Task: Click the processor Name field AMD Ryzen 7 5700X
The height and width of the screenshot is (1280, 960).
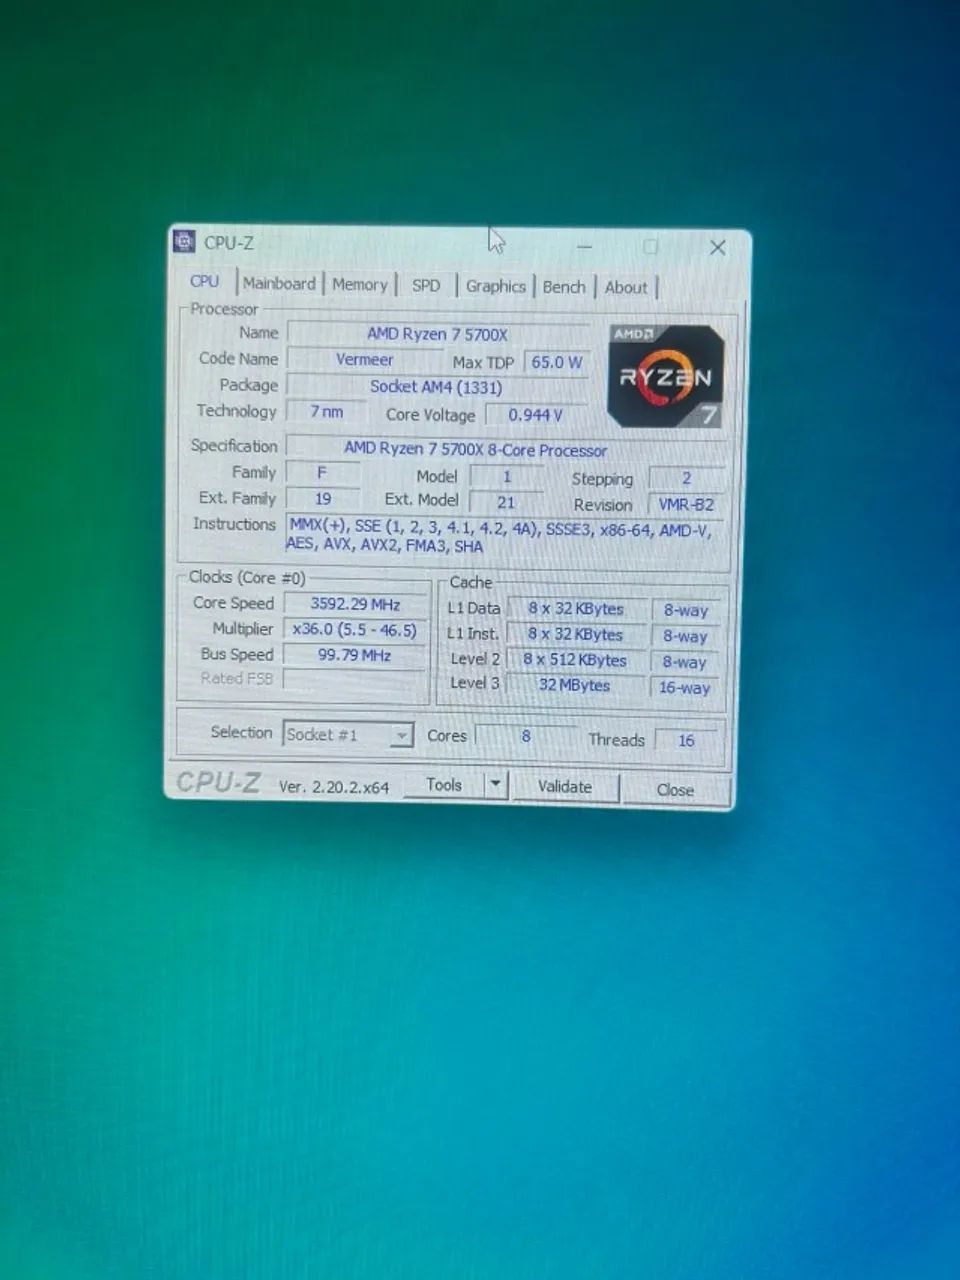Action: [437, 335]
